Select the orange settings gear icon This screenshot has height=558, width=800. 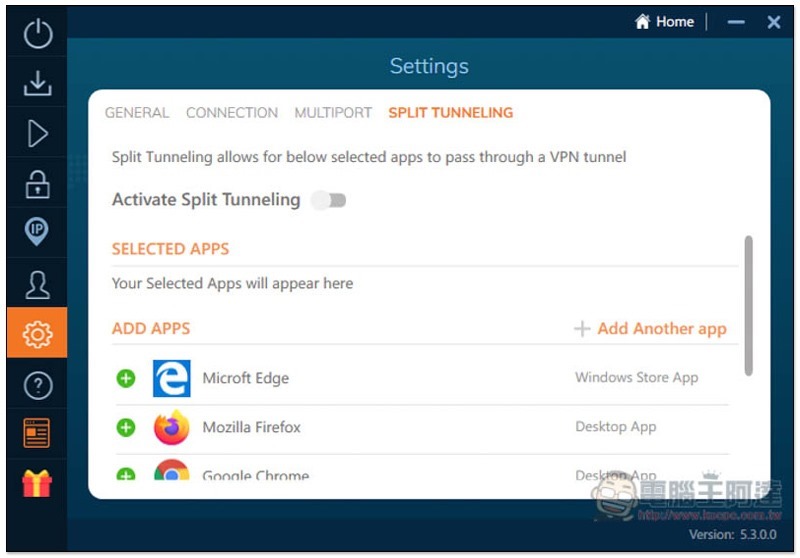point(37,334)
